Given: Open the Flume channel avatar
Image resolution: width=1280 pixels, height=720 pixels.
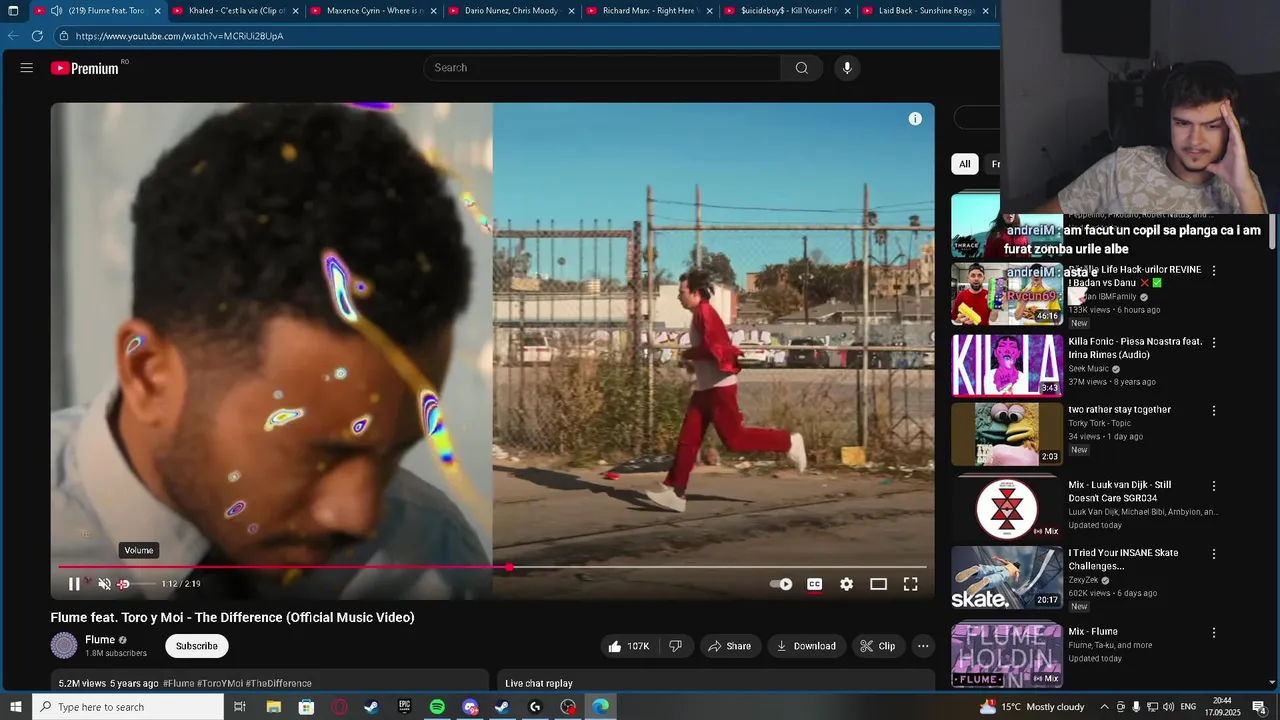Looking at the screenshot, I should pos(64,646).
